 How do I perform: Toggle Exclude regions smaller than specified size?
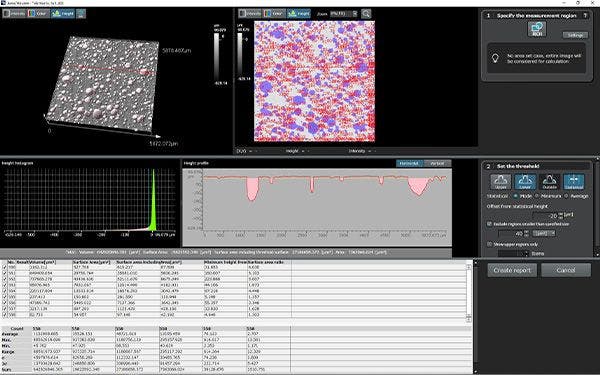(x=489, y=224)
